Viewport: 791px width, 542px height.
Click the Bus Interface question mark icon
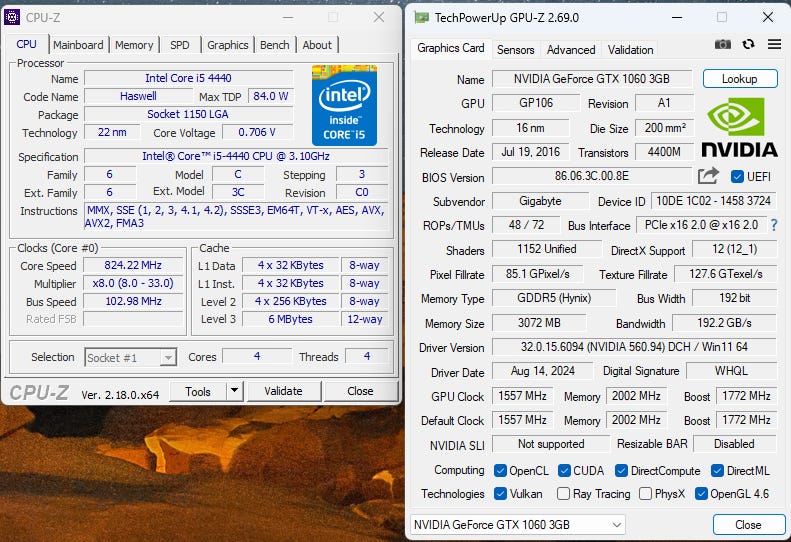pyautogui.click(x=774, y=226)
